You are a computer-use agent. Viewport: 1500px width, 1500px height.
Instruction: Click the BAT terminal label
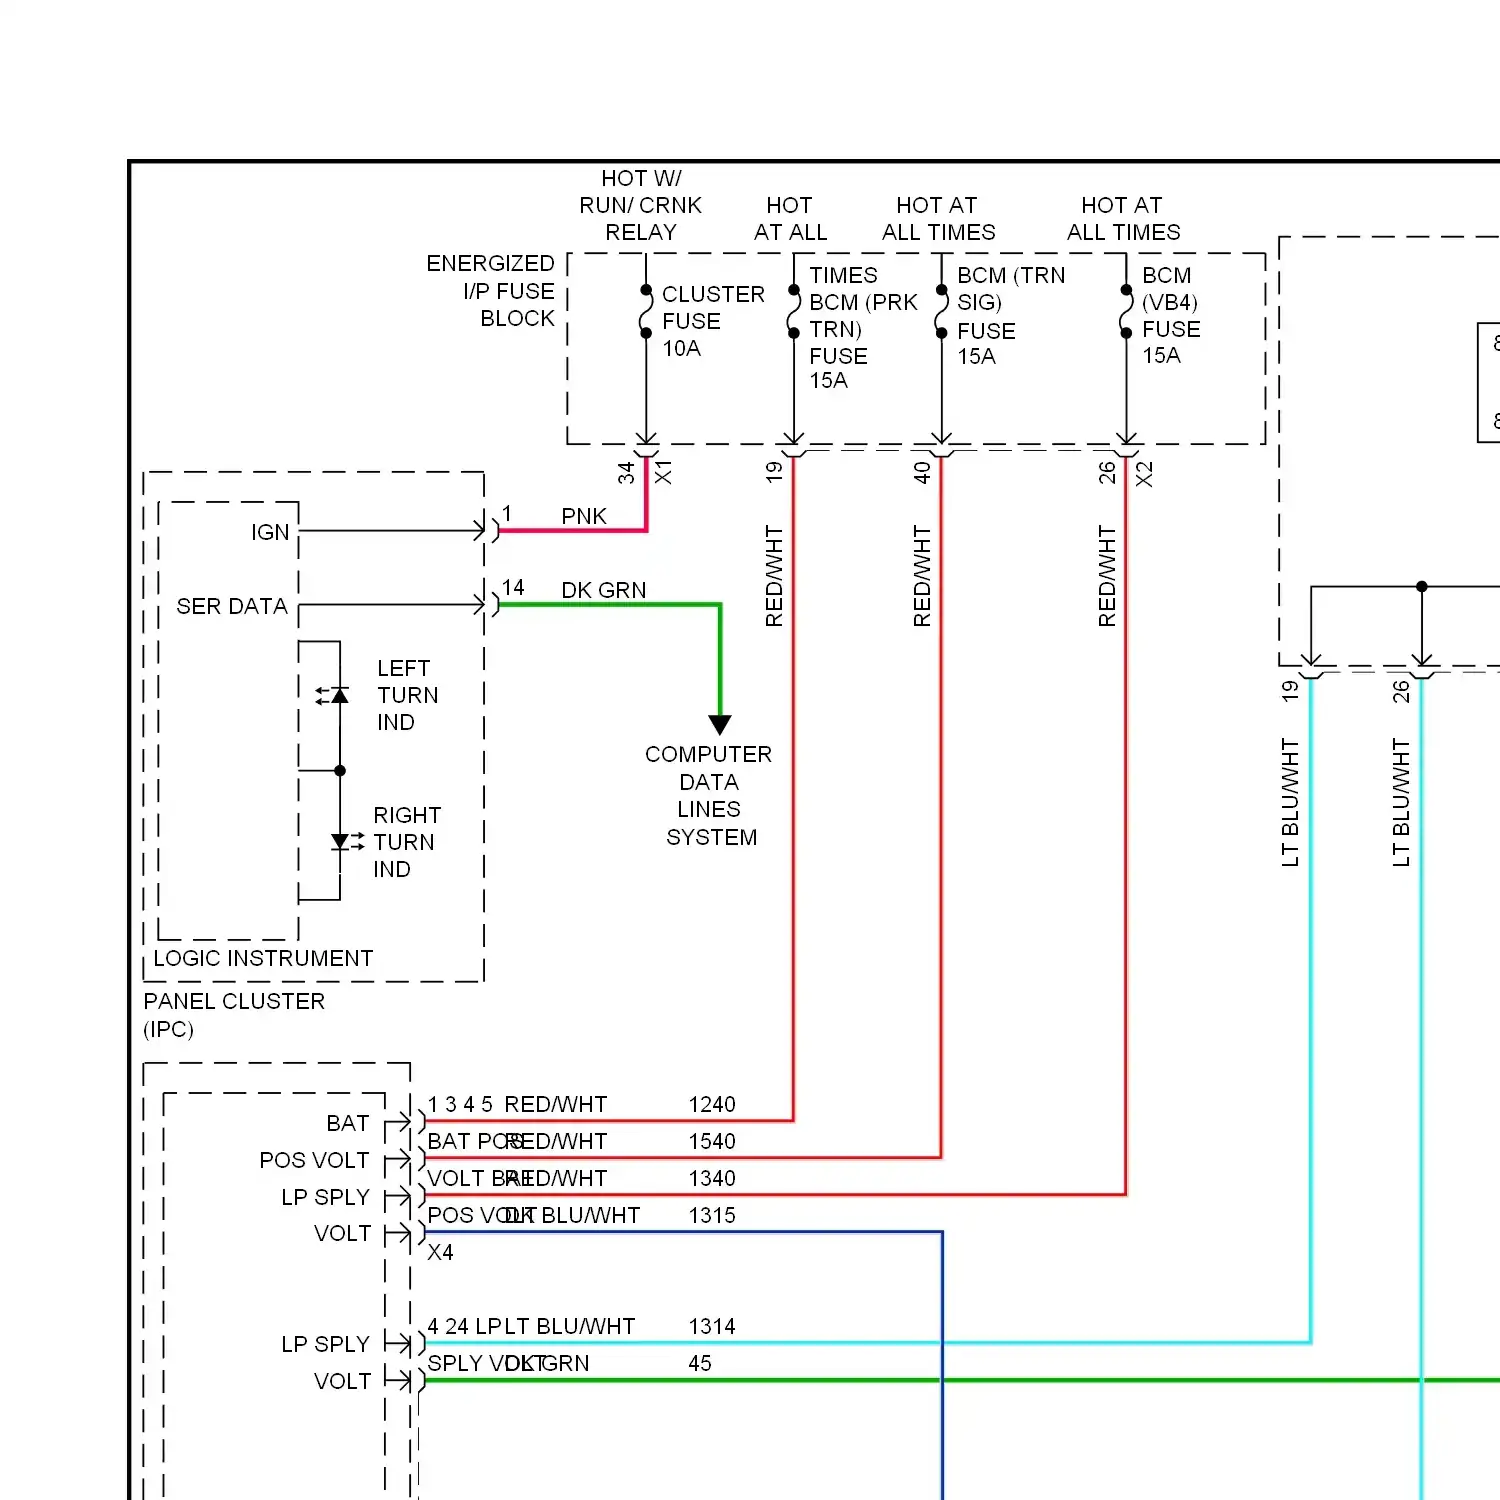point(348,1123)
